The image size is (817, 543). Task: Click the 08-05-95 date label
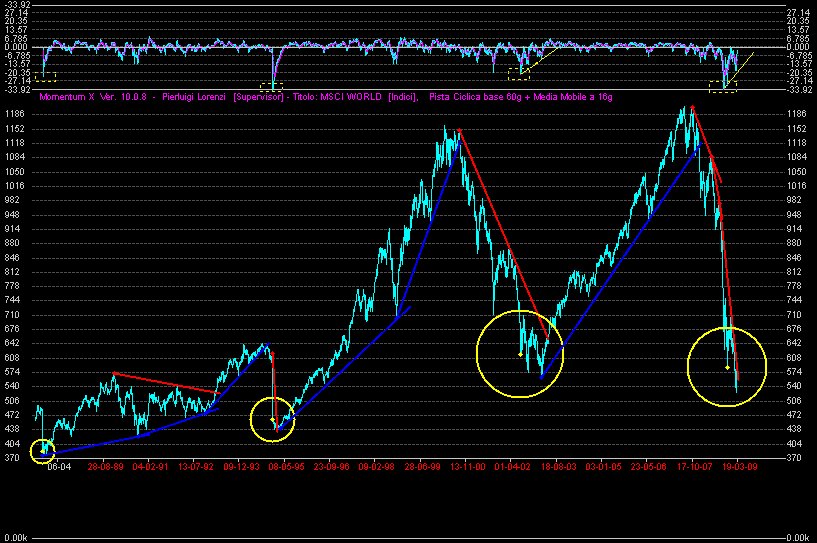[x=286, y=466]
